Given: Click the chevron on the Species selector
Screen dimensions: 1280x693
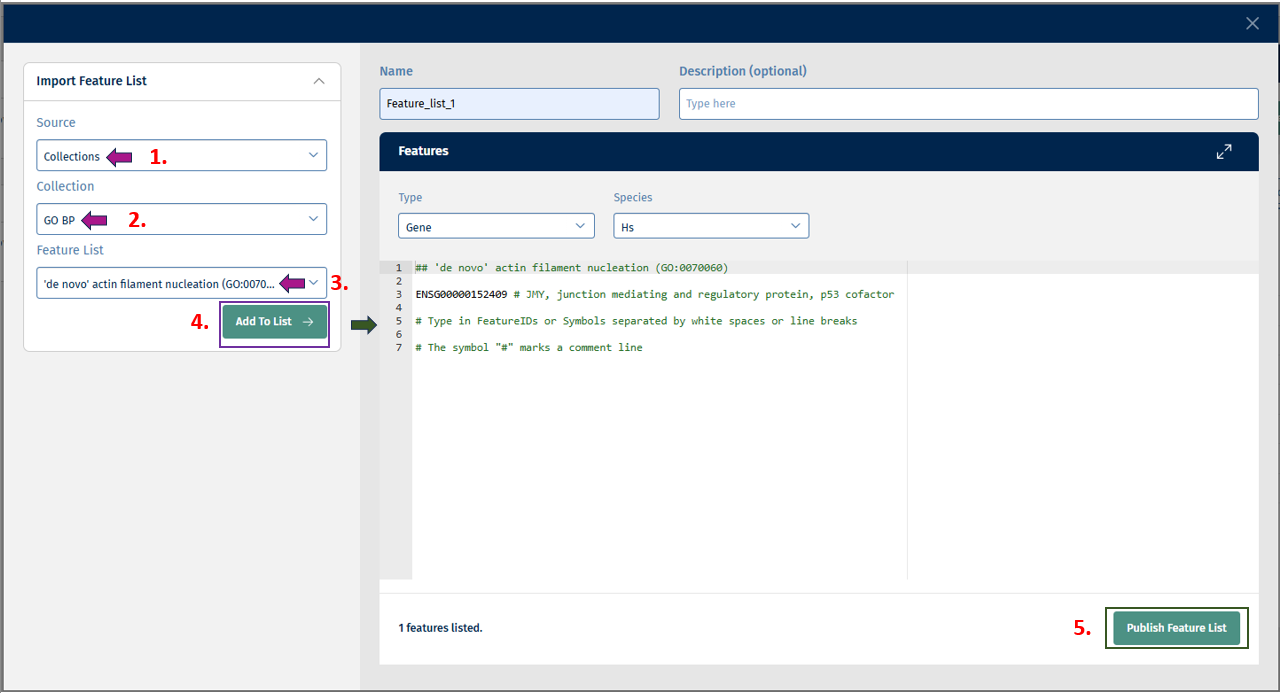Looking at the screenshot, I should point(795,225).
